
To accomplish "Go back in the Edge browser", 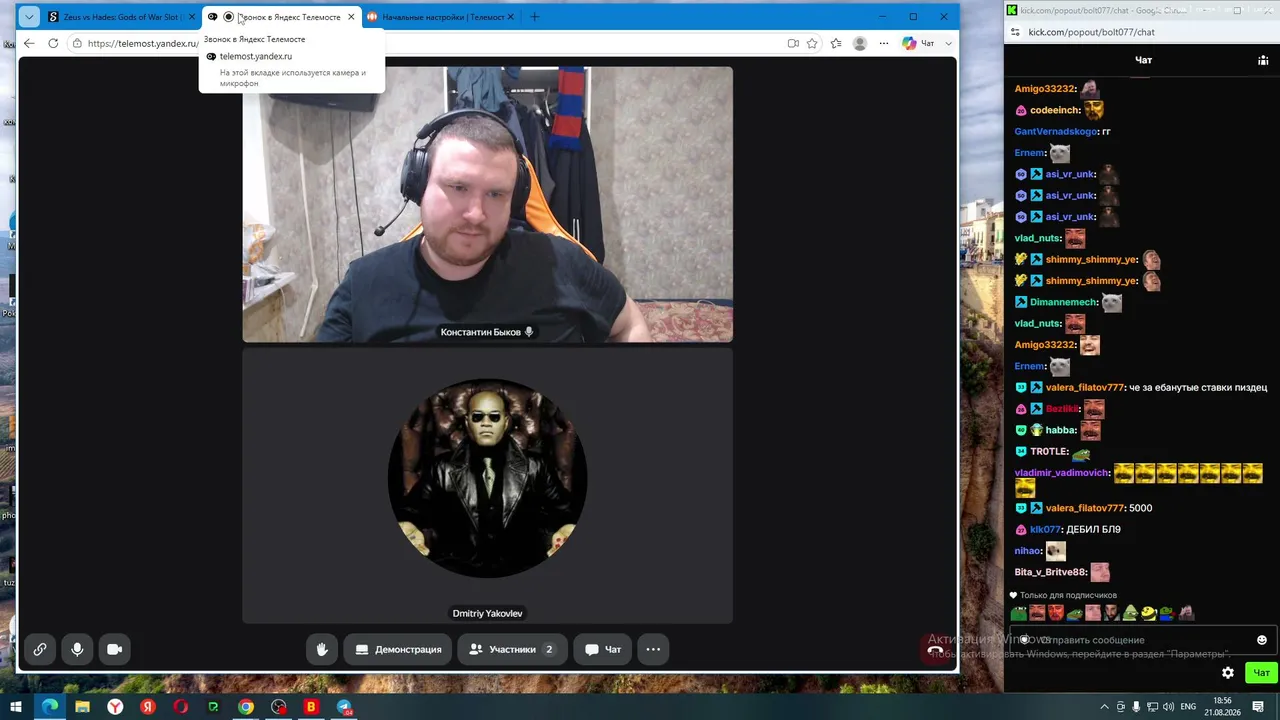I will pyautogui.click(x=29, y=43).
